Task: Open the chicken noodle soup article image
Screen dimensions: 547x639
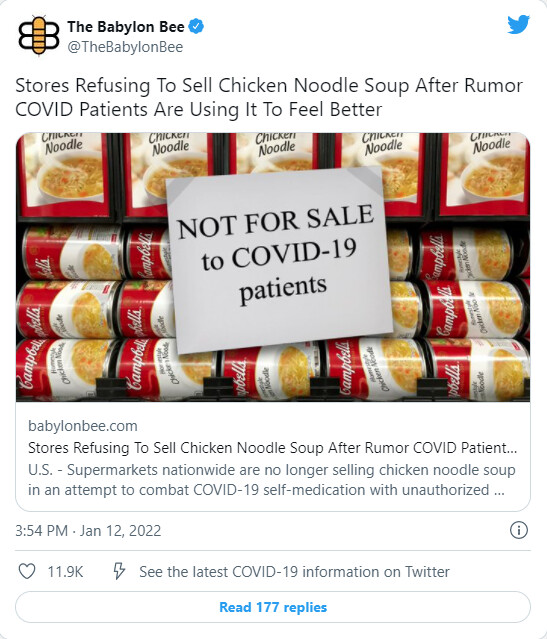Action: [273, 267]
